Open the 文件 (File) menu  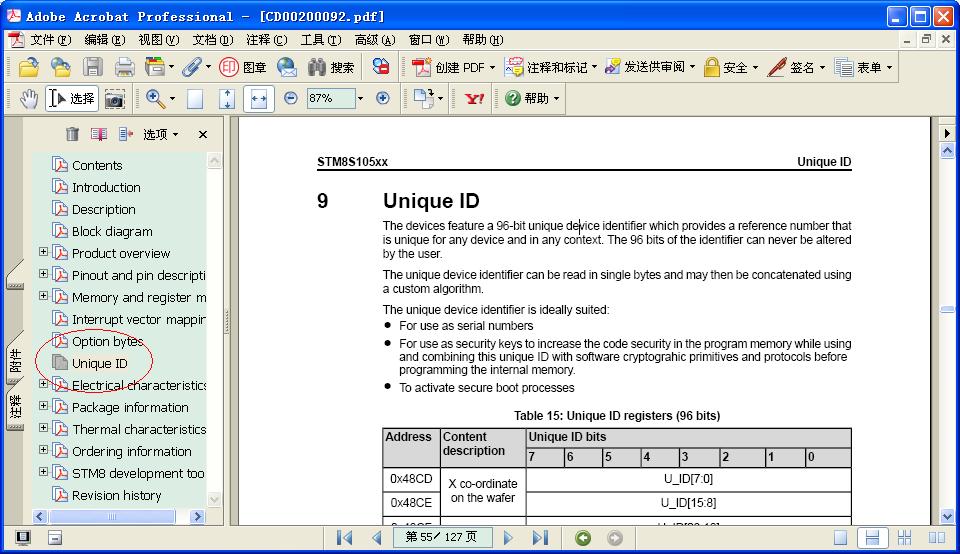50,40
